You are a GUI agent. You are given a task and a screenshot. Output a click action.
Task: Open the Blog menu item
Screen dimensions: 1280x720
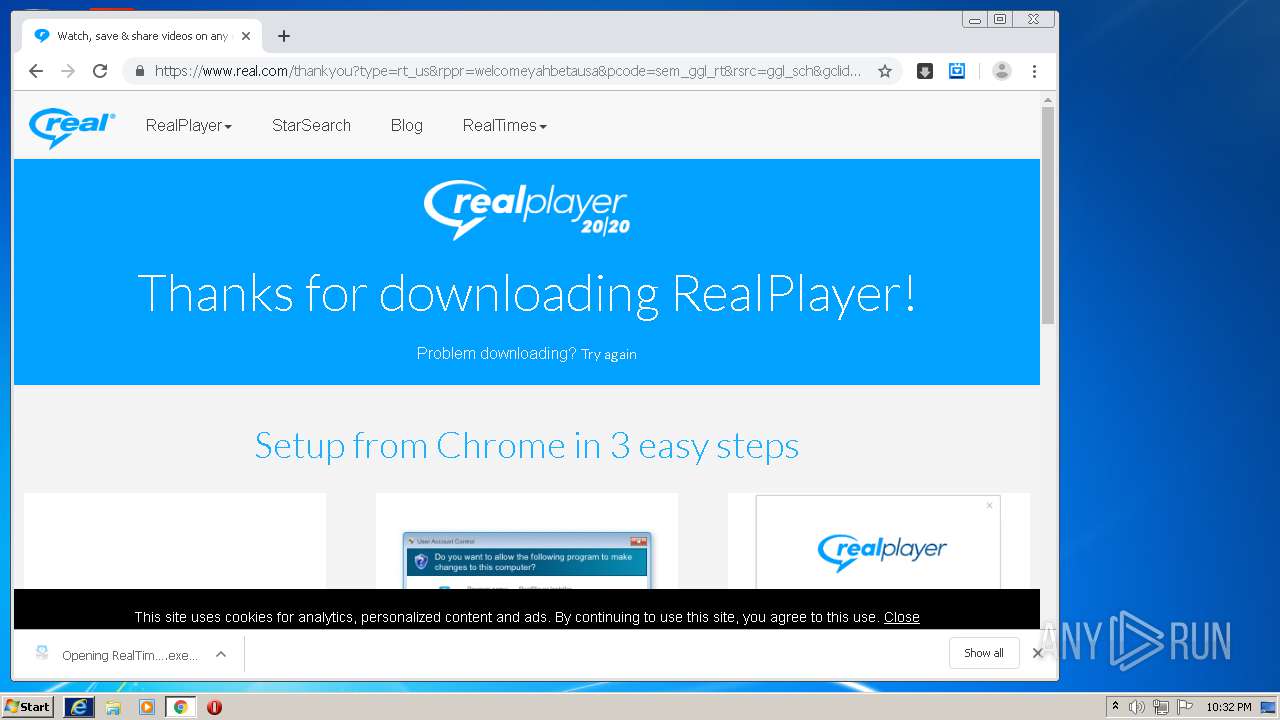pyautogui.click(x=407, y=125)
